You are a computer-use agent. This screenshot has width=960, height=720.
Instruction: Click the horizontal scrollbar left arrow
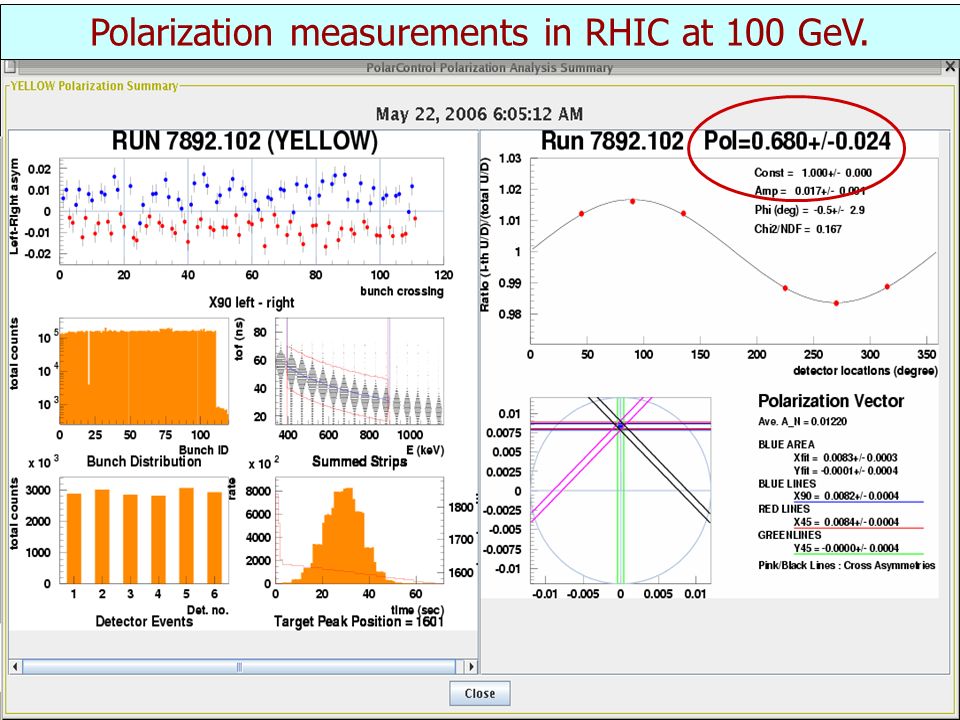(x=16, y=666)
